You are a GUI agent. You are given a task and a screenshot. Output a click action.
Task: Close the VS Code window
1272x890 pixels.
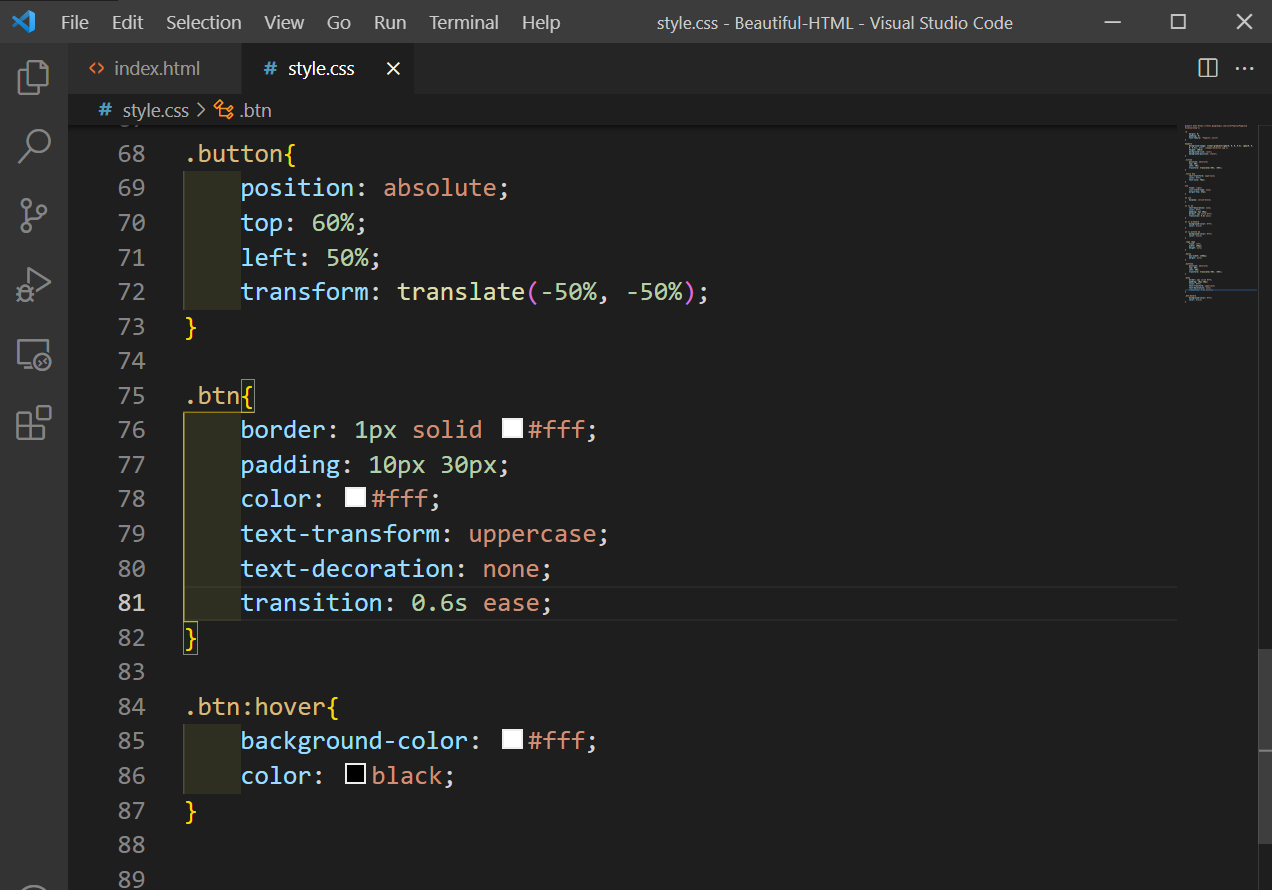click(x=1243, y=22)
